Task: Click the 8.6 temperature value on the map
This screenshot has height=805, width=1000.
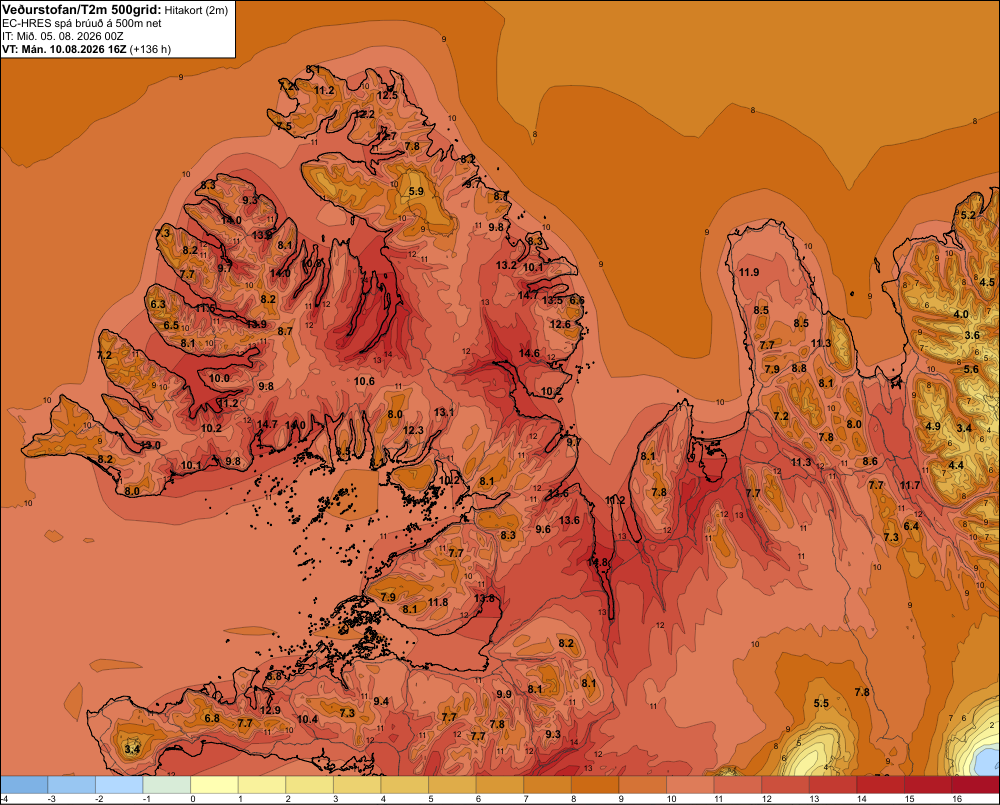Action: tap(870, 461)
